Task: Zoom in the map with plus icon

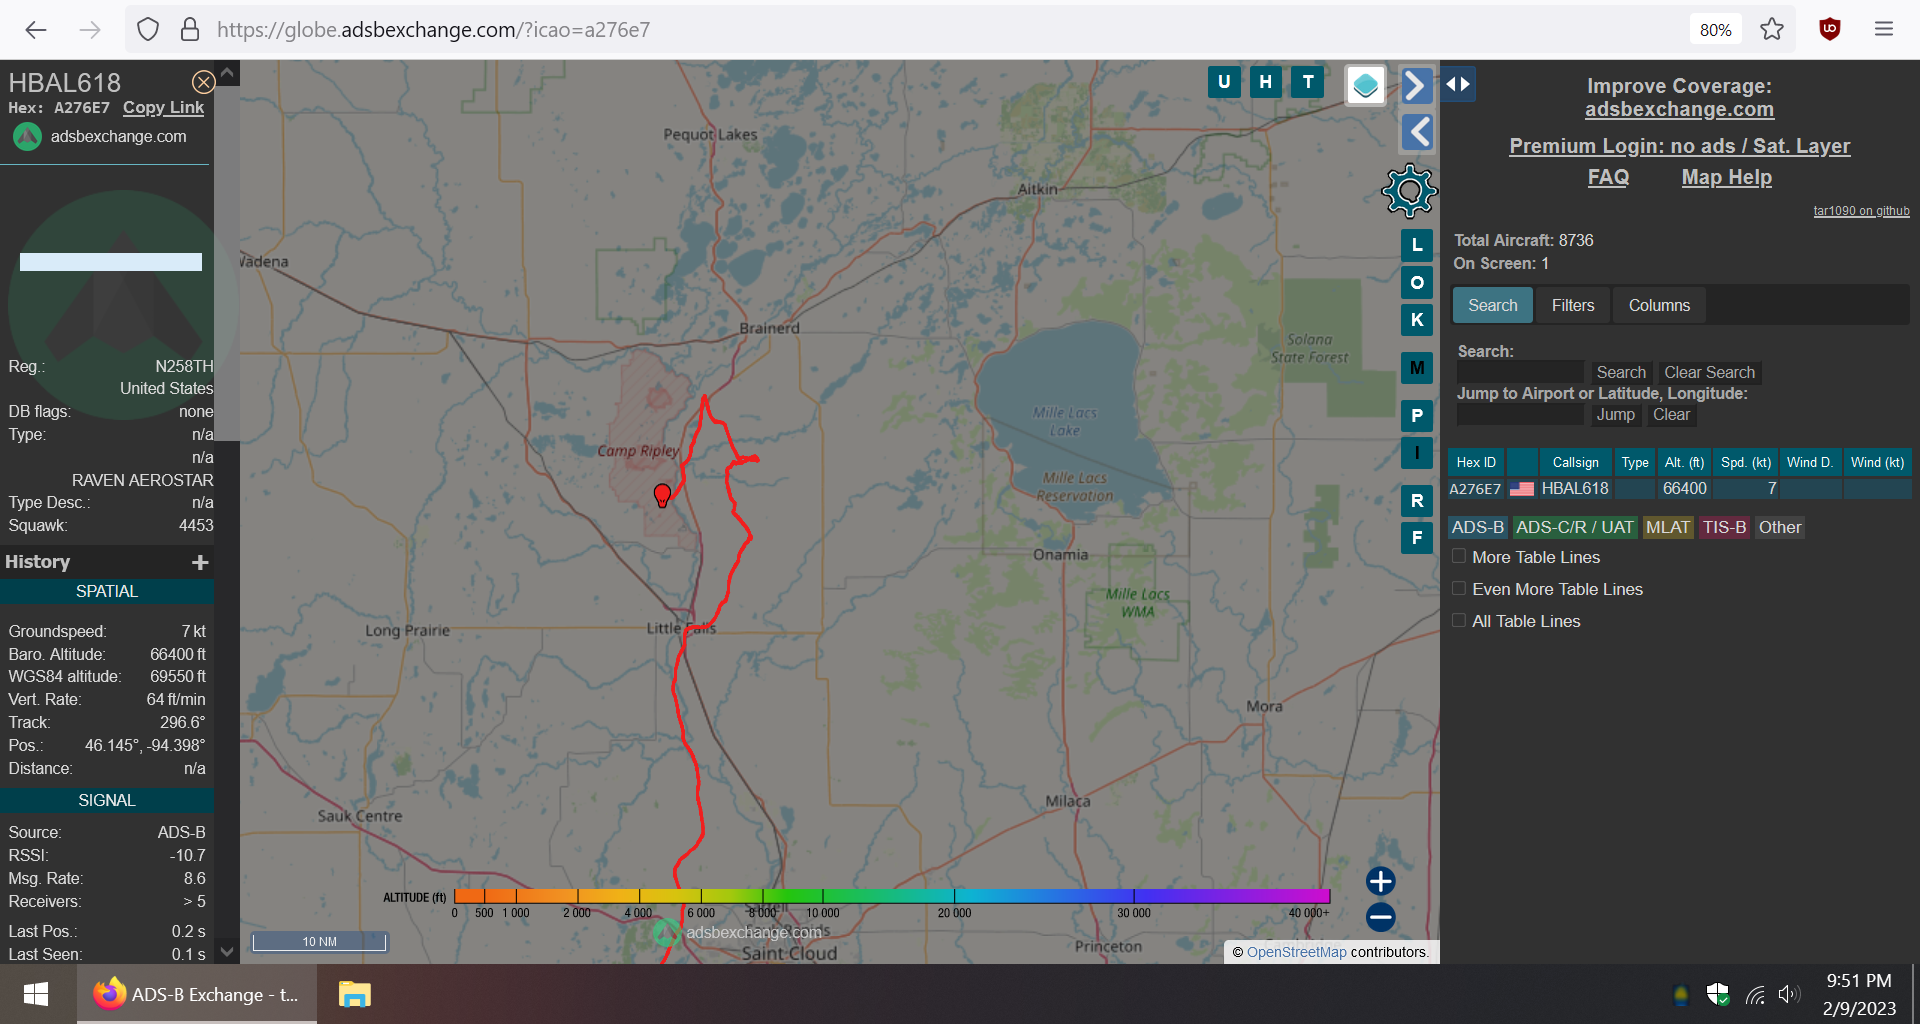Action: pyautogui.click(x=1381, y=881)
